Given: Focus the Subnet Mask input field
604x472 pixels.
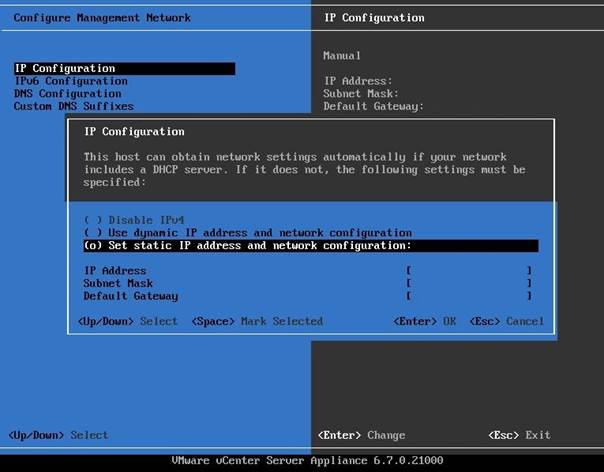Looking at the screenshot, I should tap(469, 283).
